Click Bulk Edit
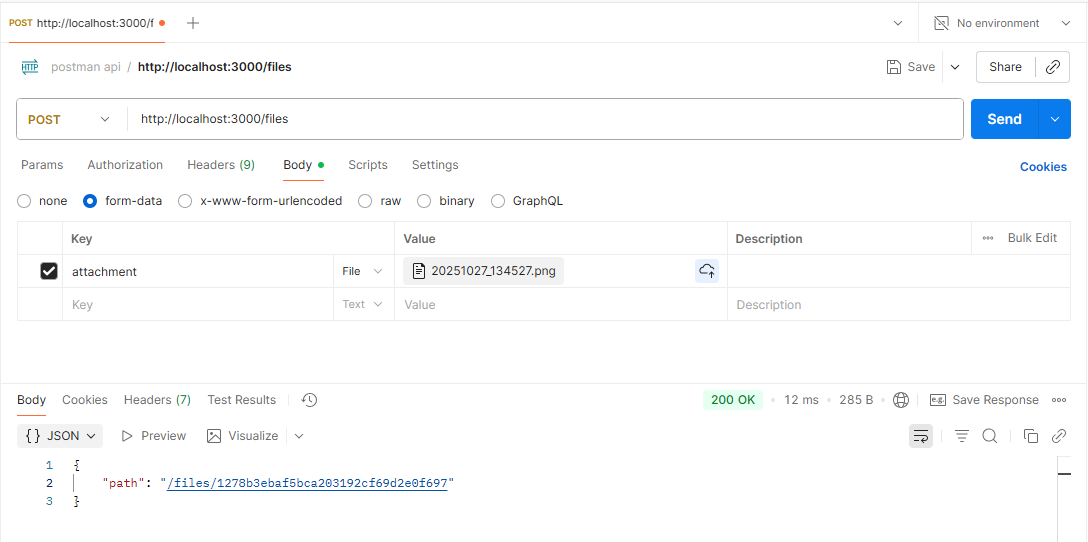This screenshot has height=542, width=1088. point(1032,238)
